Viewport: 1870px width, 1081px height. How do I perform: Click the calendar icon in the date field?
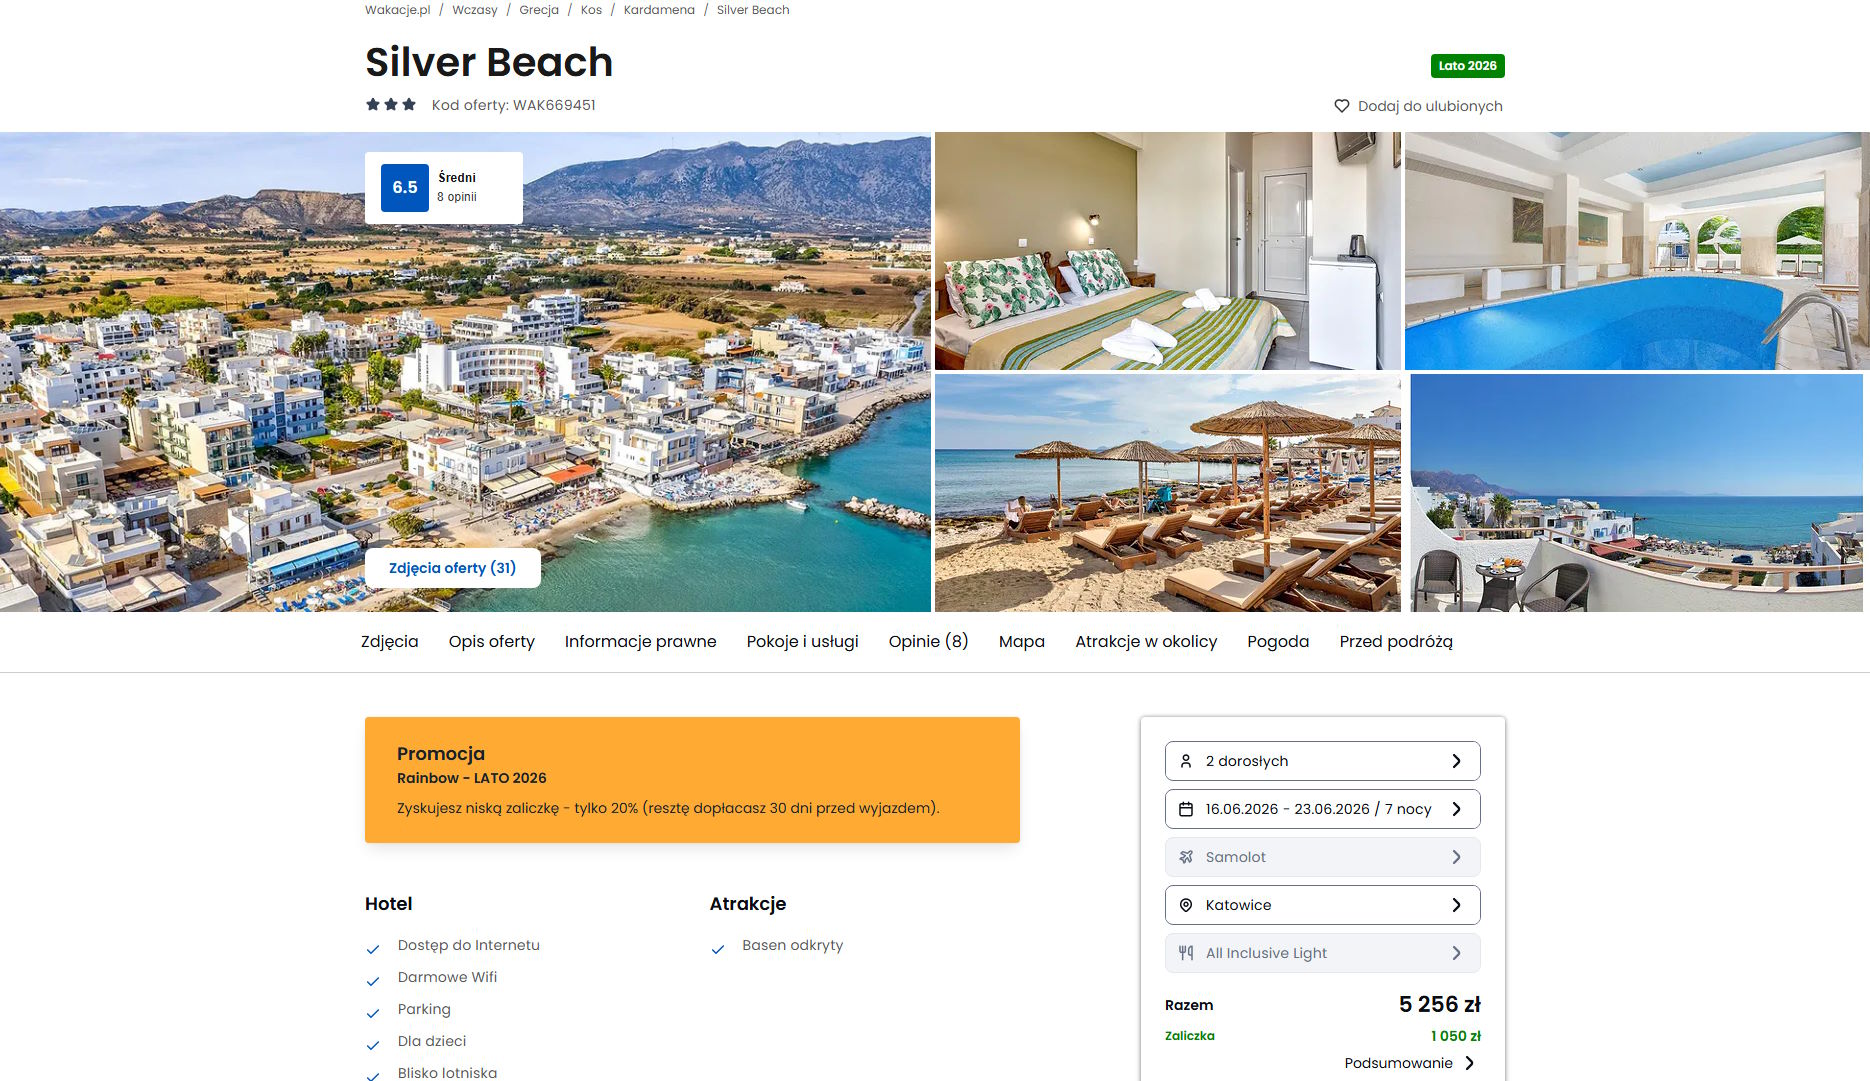tap(1186, 809)
